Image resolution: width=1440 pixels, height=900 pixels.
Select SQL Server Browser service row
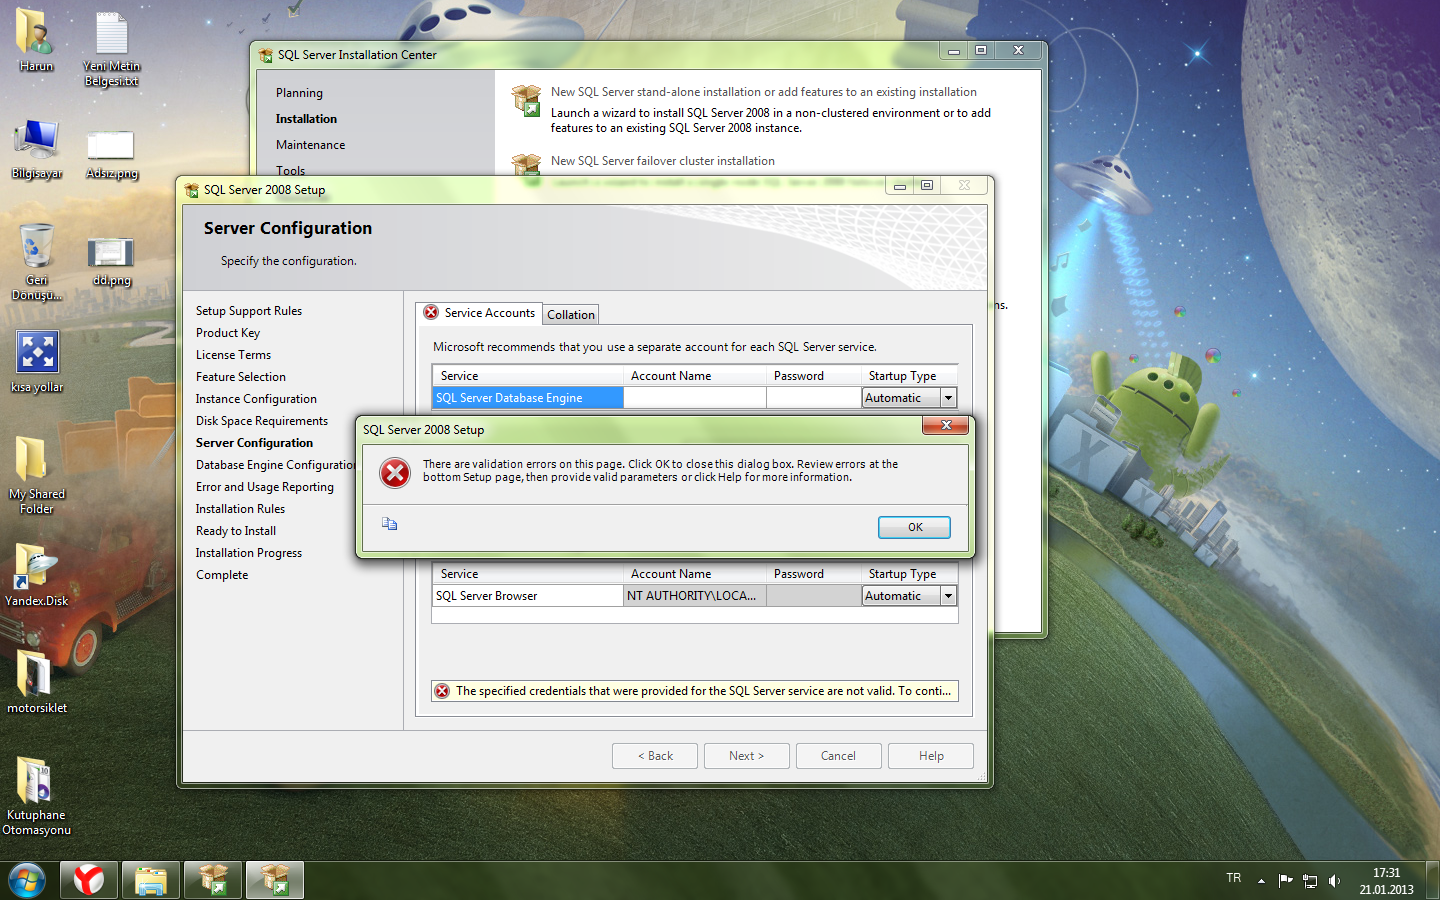528,596
